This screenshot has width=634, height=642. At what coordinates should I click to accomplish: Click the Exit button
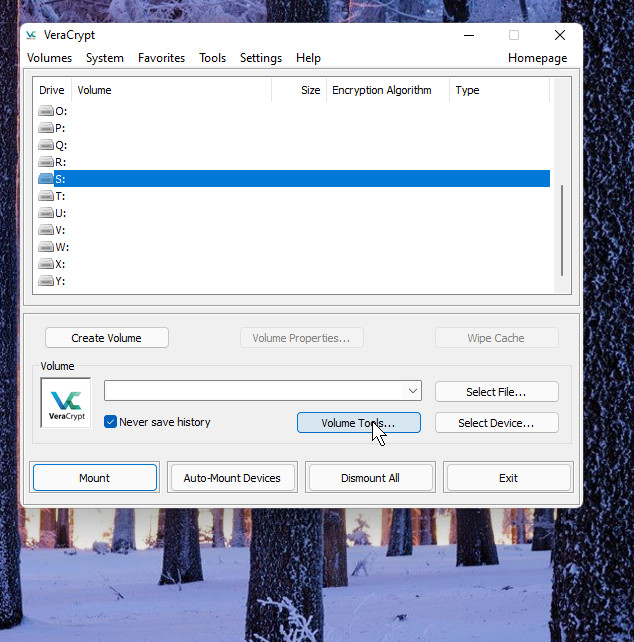(508, 478)
